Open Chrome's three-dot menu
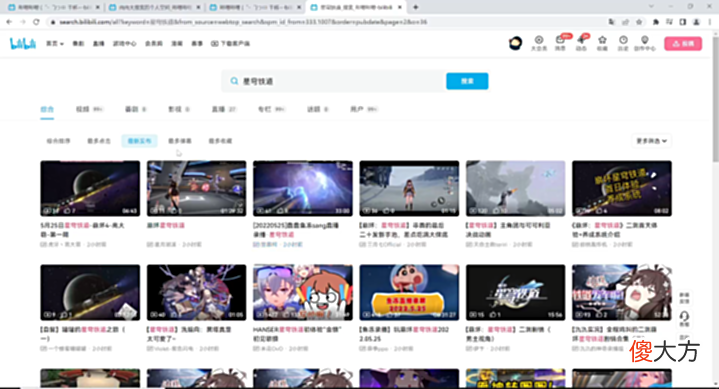Screen dimensions: 719x389 (710, 22)
